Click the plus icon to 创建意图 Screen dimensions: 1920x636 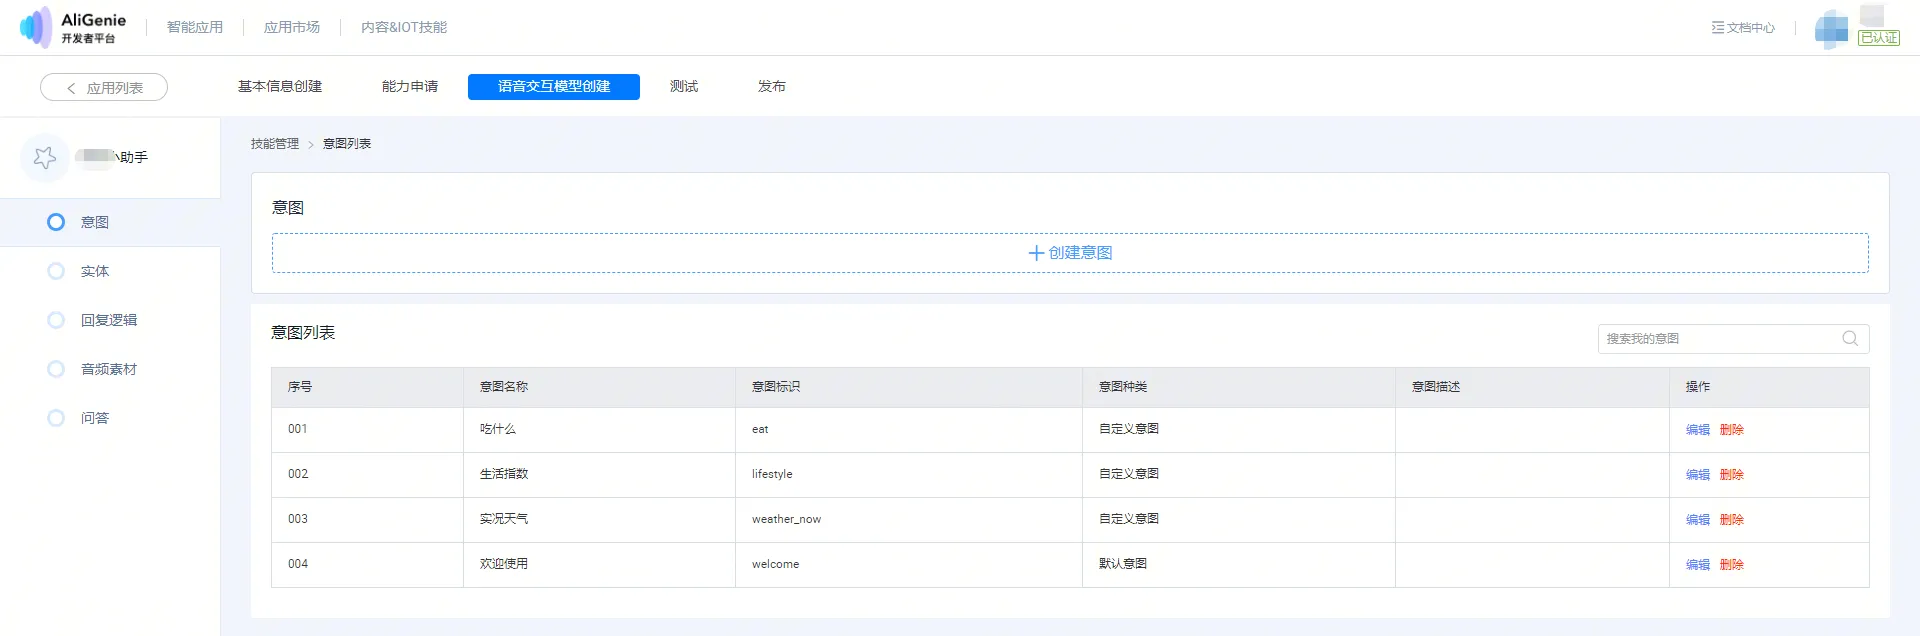point(1036,253)
